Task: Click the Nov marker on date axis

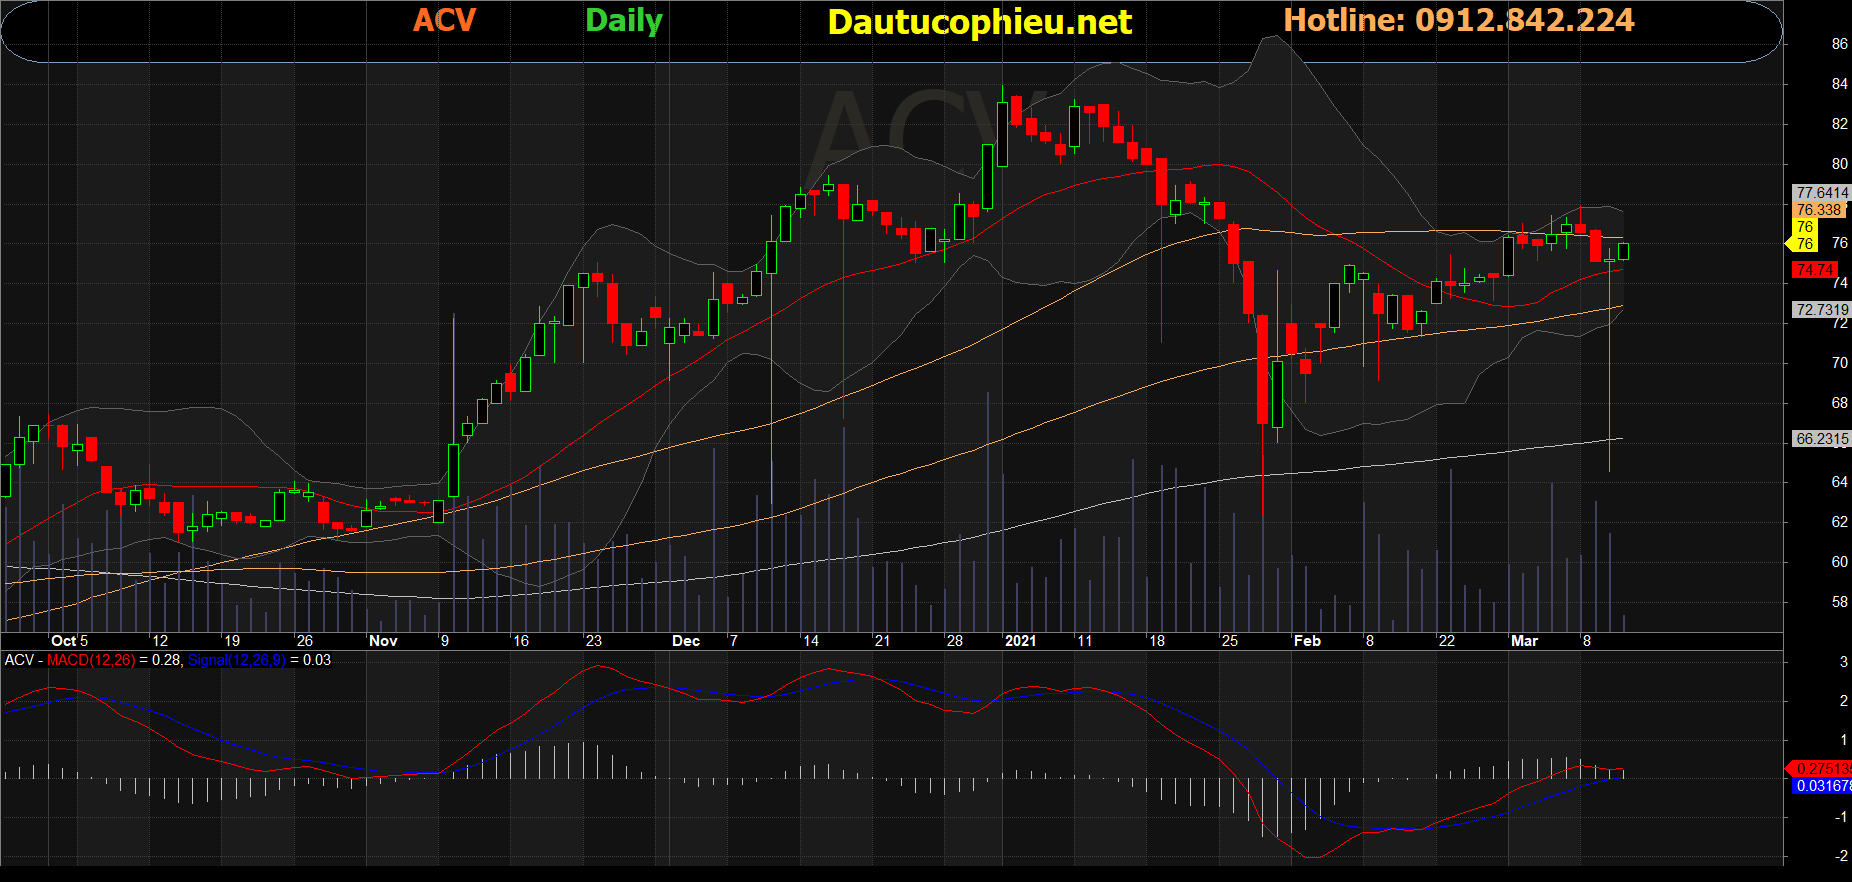Action: point(383,641)
